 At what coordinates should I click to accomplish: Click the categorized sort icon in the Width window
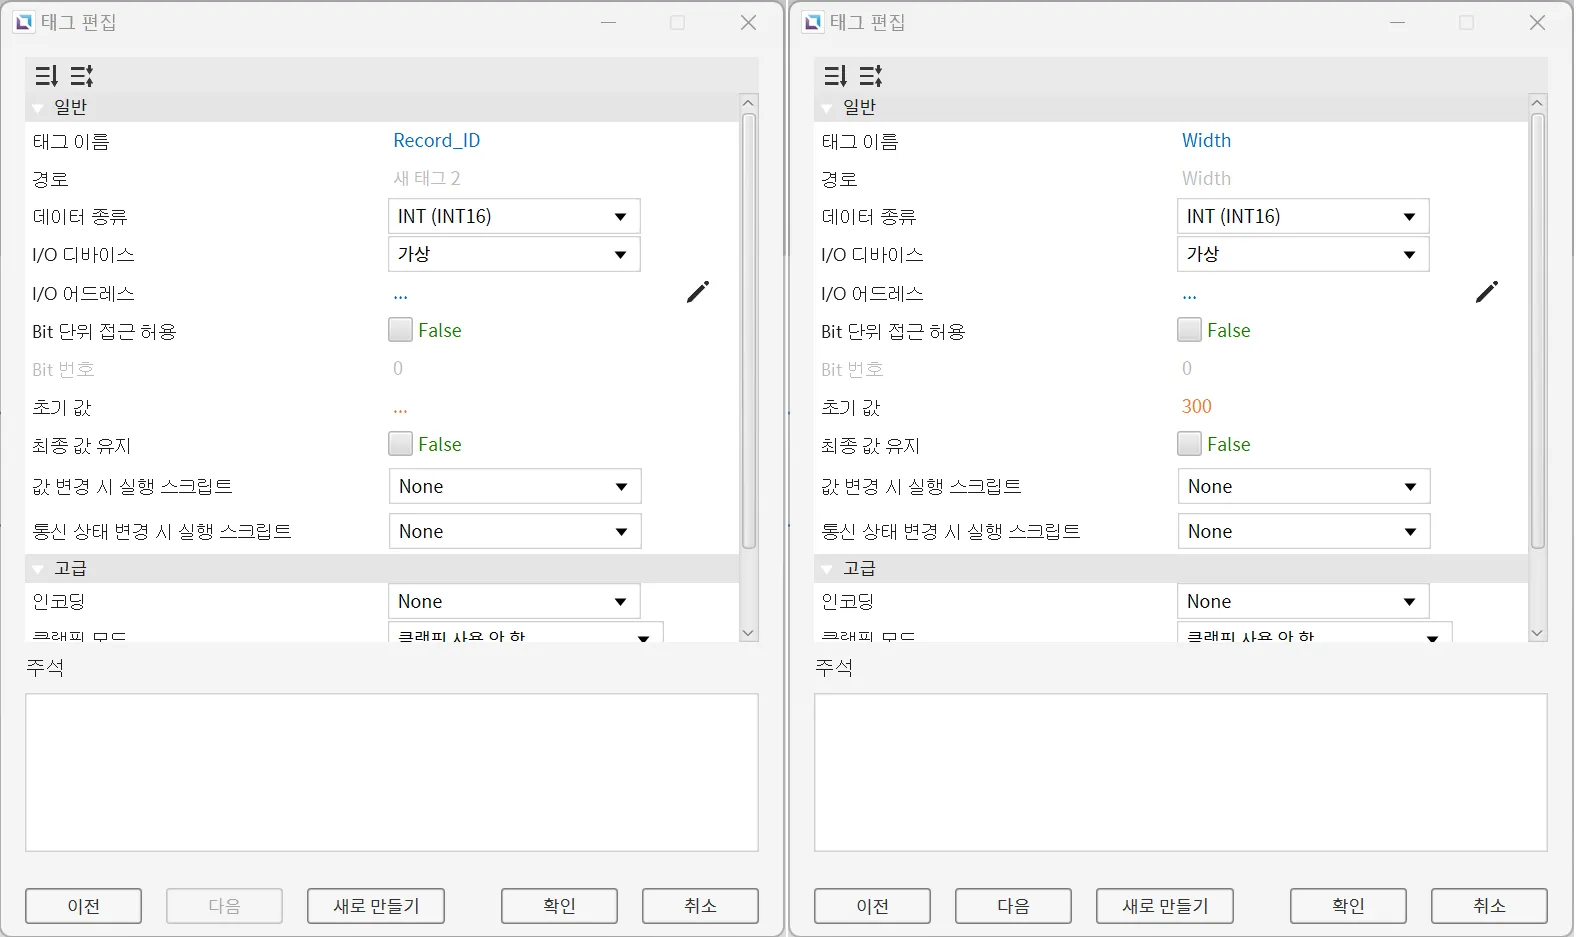tap(835, 76)
